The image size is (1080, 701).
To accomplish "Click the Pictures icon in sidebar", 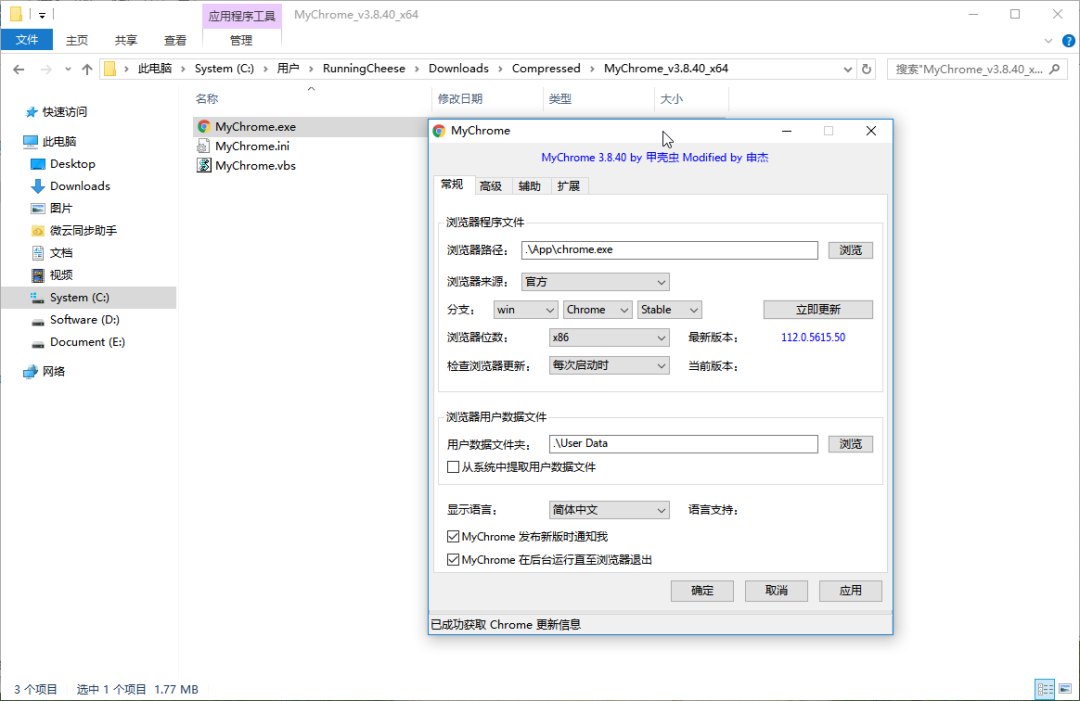I will pyautogui.click(x=38, y=208).
